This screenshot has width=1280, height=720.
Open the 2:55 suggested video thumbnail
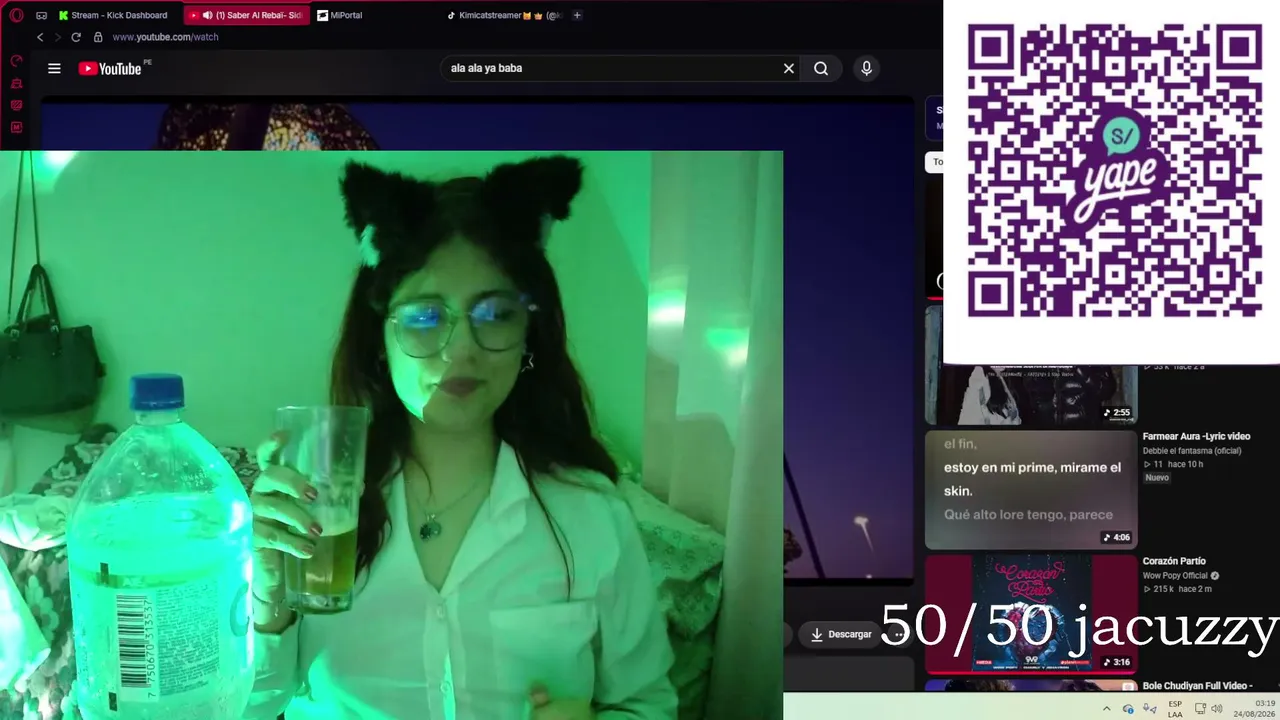[1031, 395]
